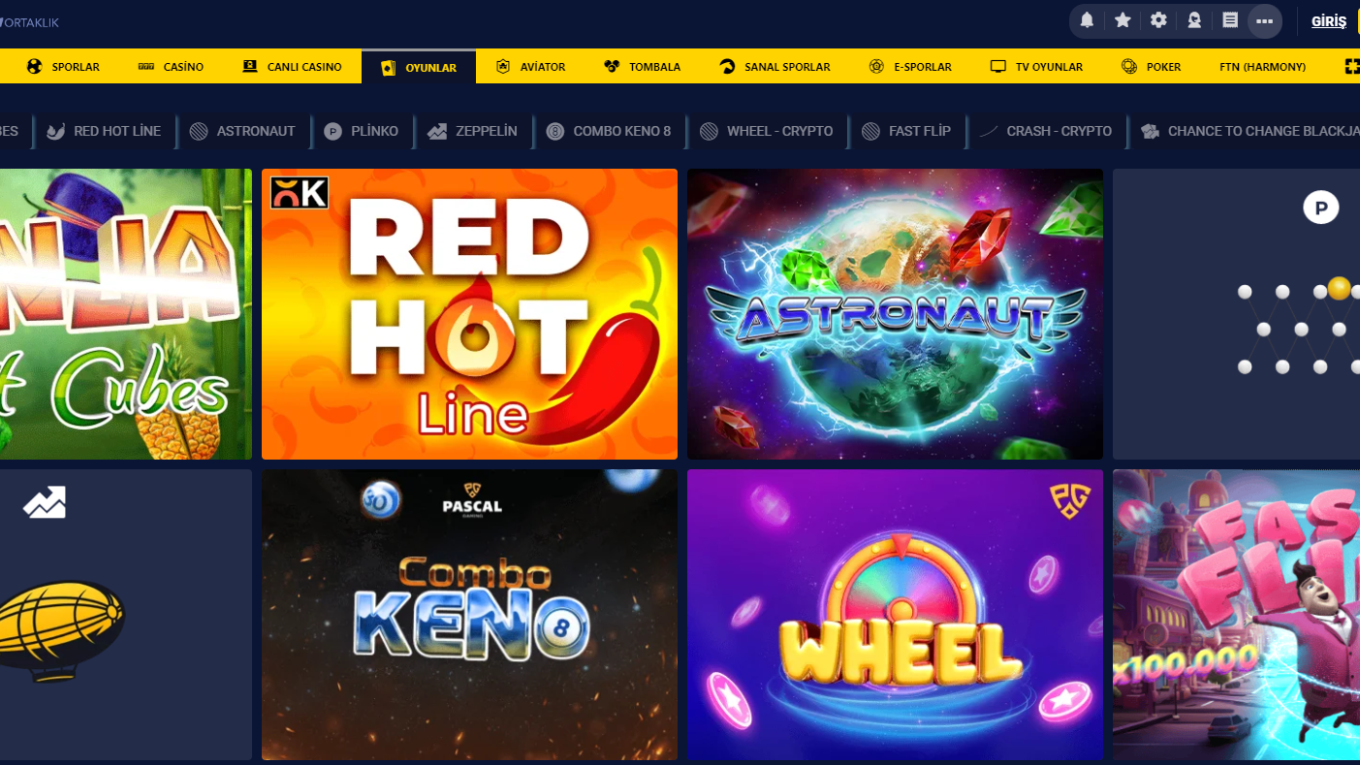Select the AVİATOR menu item
This screenshot has height=765, width=1360.
531,66
